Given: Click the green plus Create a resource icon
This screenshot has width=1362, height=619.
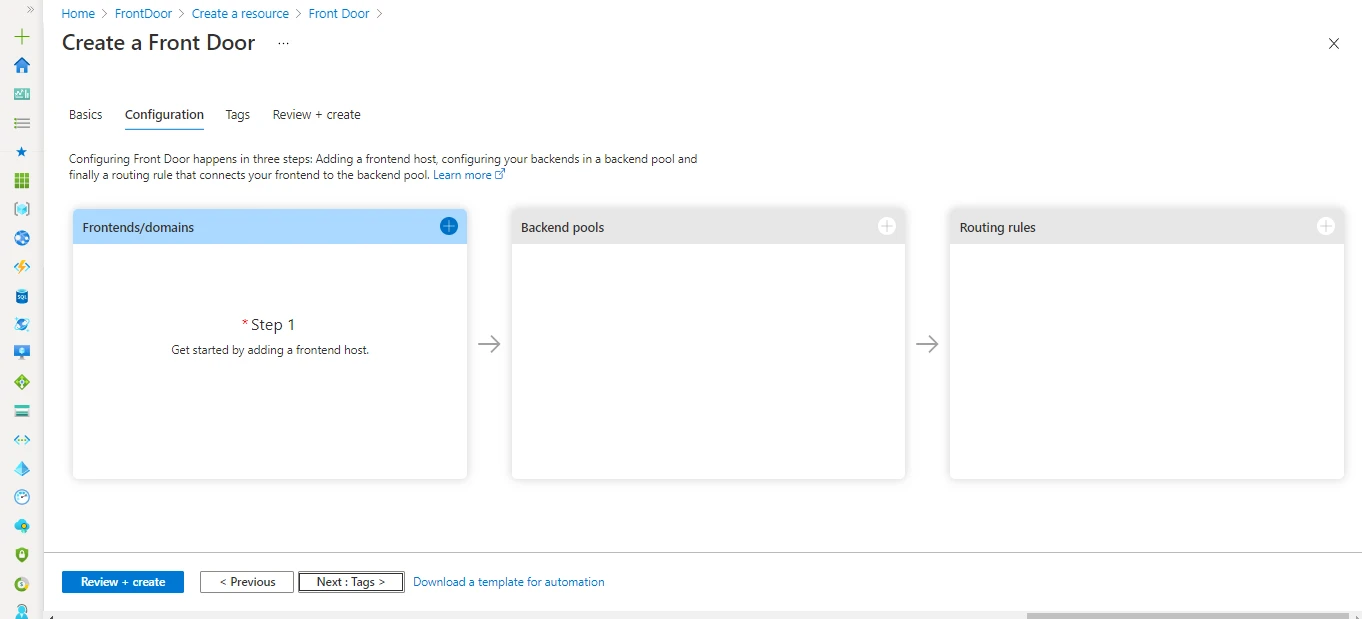Looking at the screenshot, I should pos(22,37).
